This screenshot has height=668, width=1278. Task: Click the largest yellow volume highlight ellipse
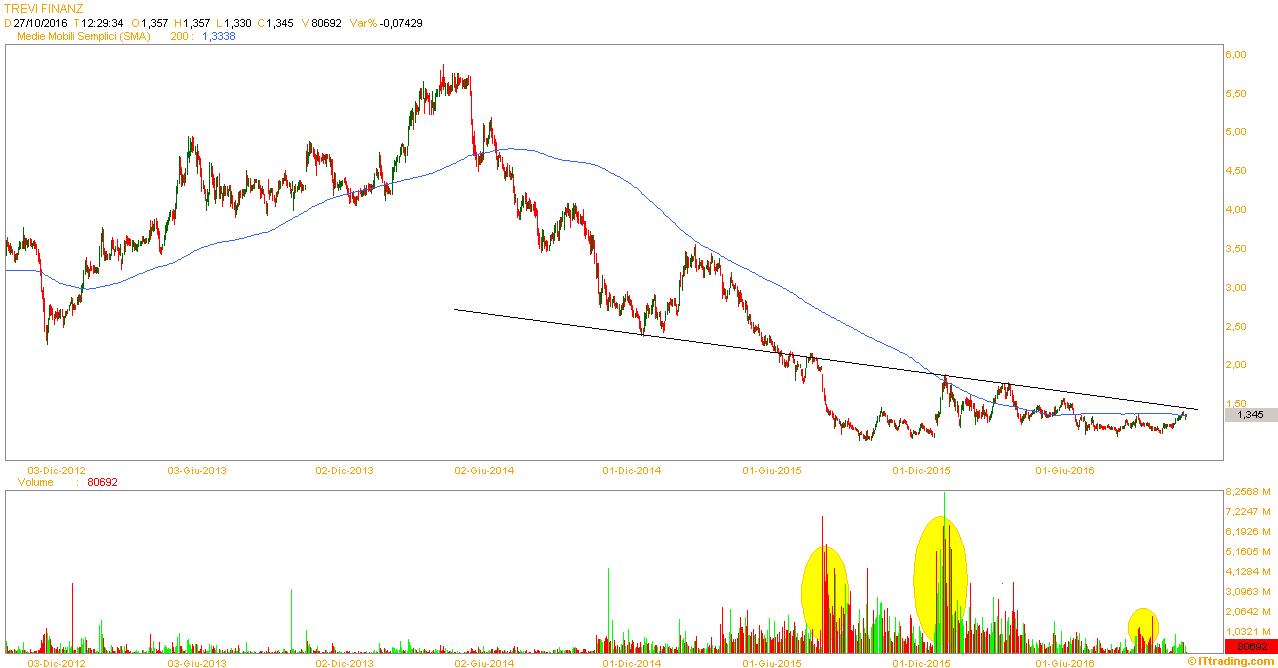940,580
